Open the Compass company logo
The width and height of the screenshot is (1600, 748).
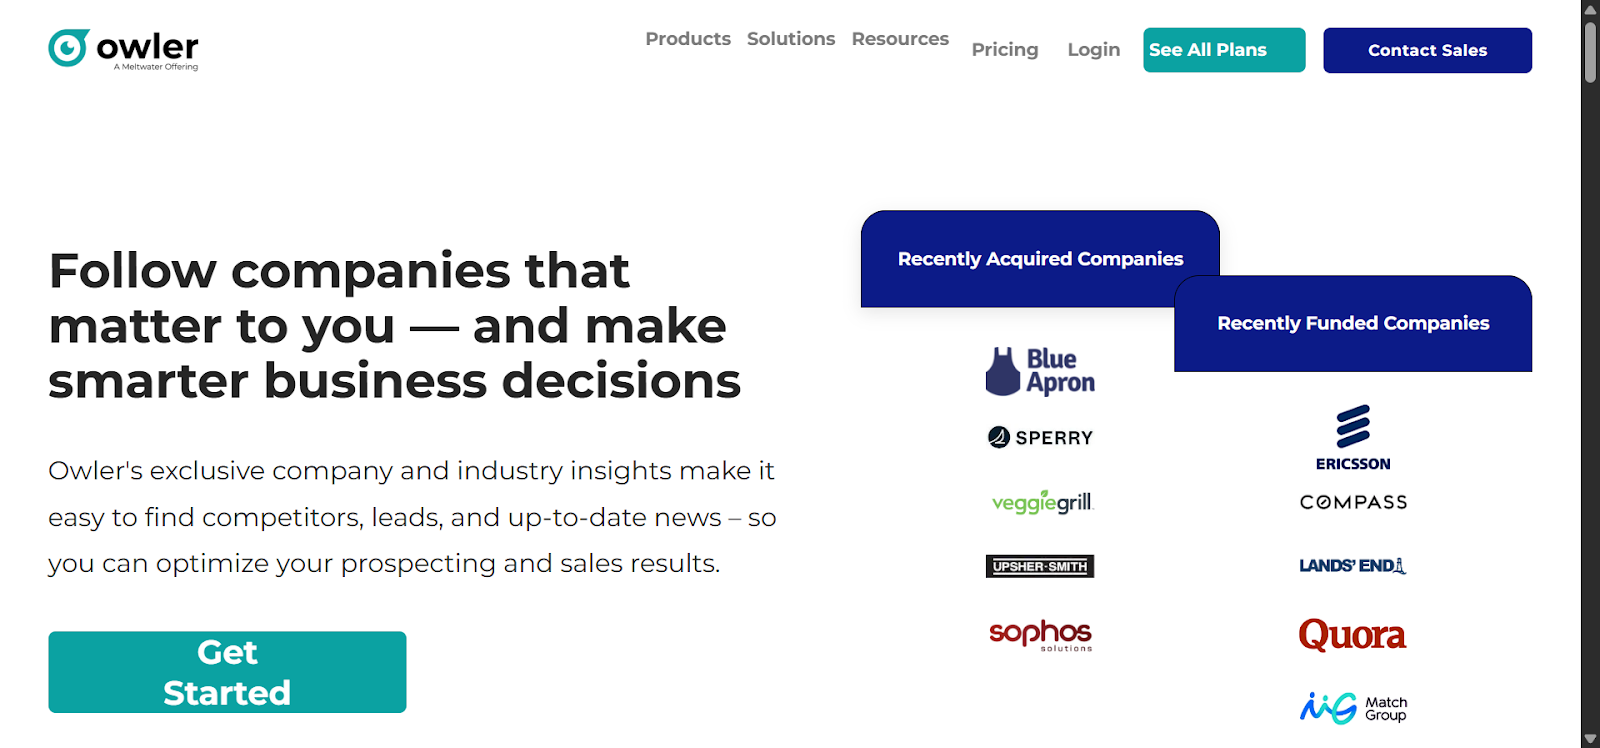[1352, 501]
